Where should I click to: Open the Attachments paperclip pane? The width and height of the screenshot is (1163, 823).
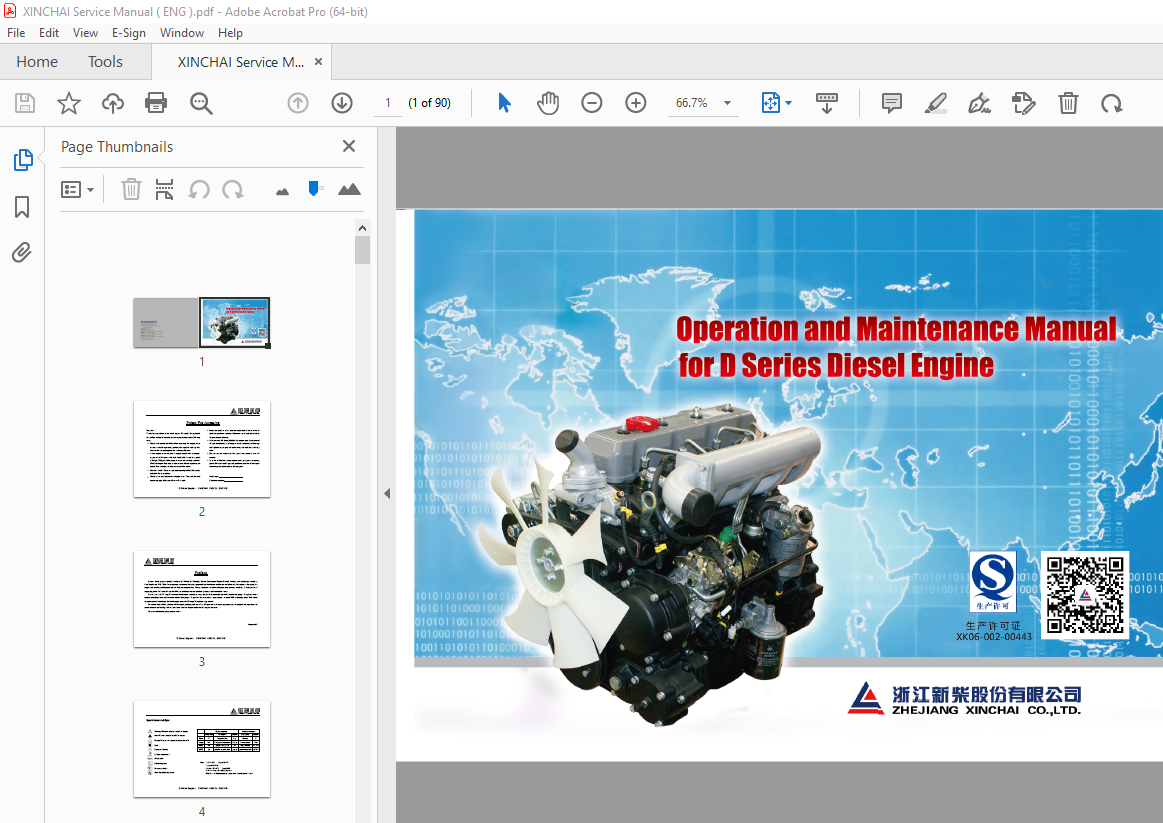(x=22, y=253)
